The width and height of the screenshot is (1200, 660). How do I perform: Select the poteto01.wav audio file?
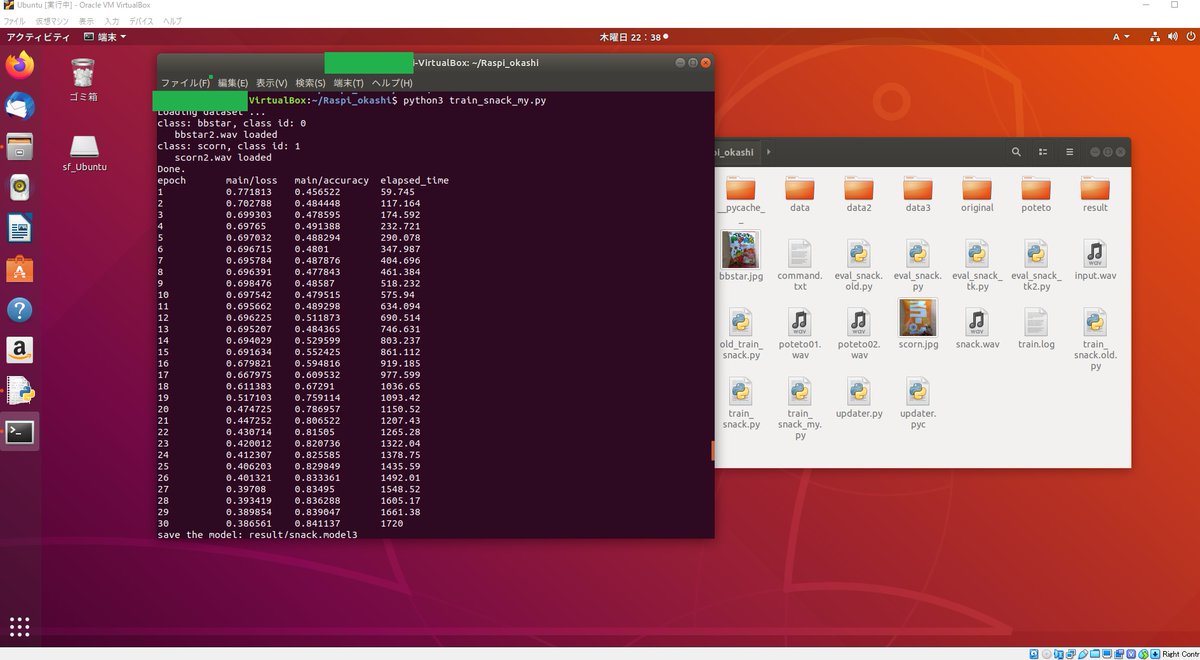800,334
